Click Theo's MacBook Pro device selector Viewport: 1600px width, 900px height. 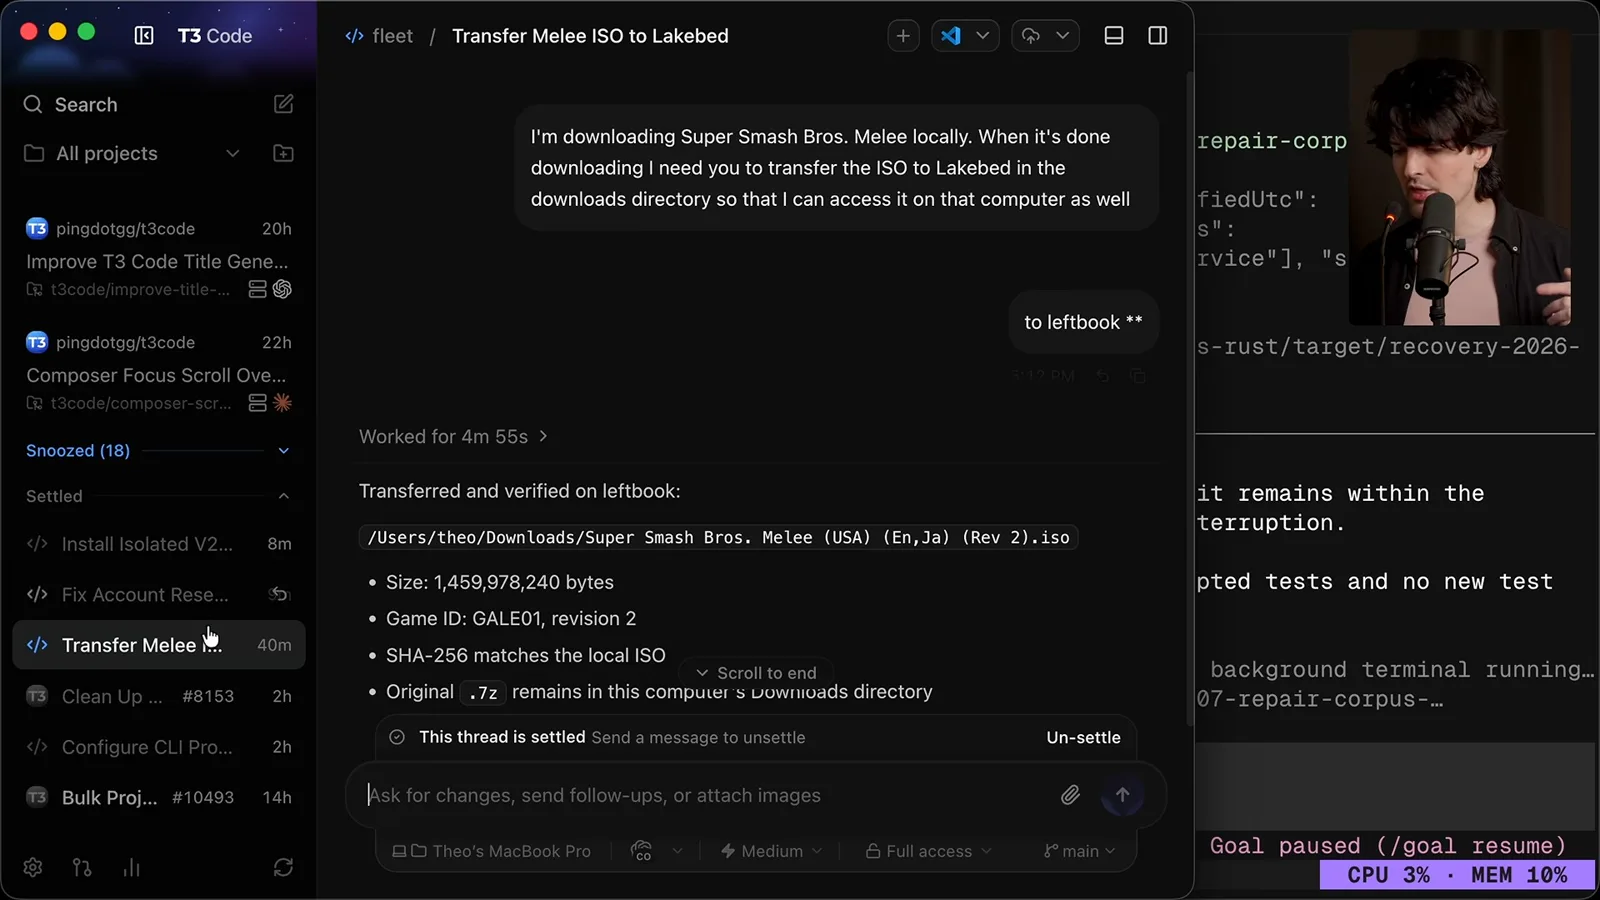(491, 851)
